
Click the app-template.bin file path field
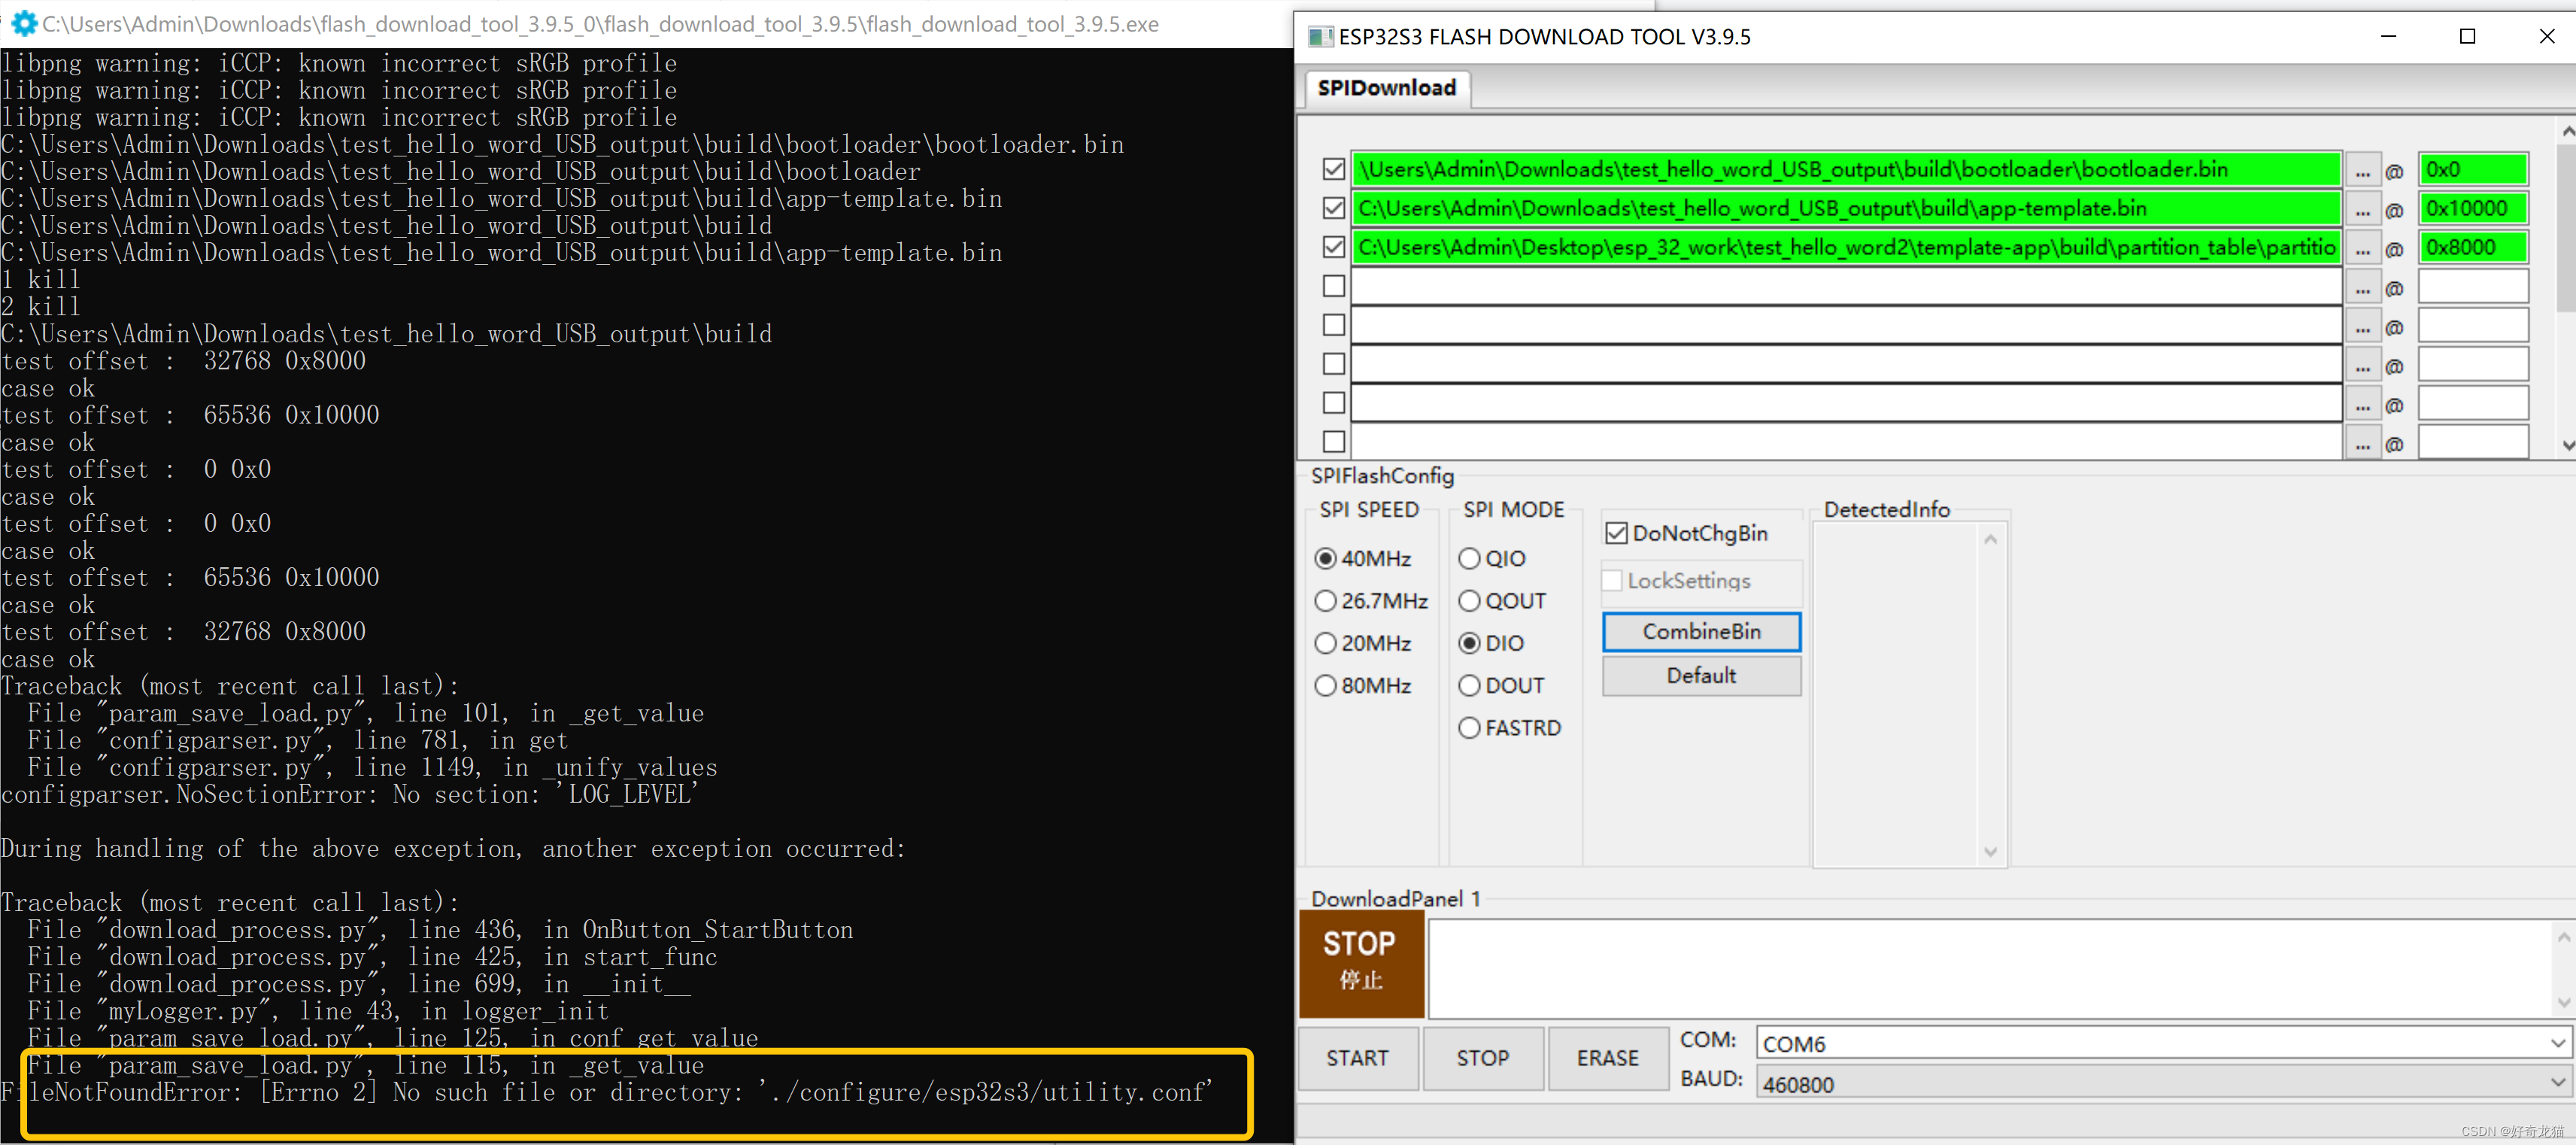pyautogui.click(x=1846, y=209)
